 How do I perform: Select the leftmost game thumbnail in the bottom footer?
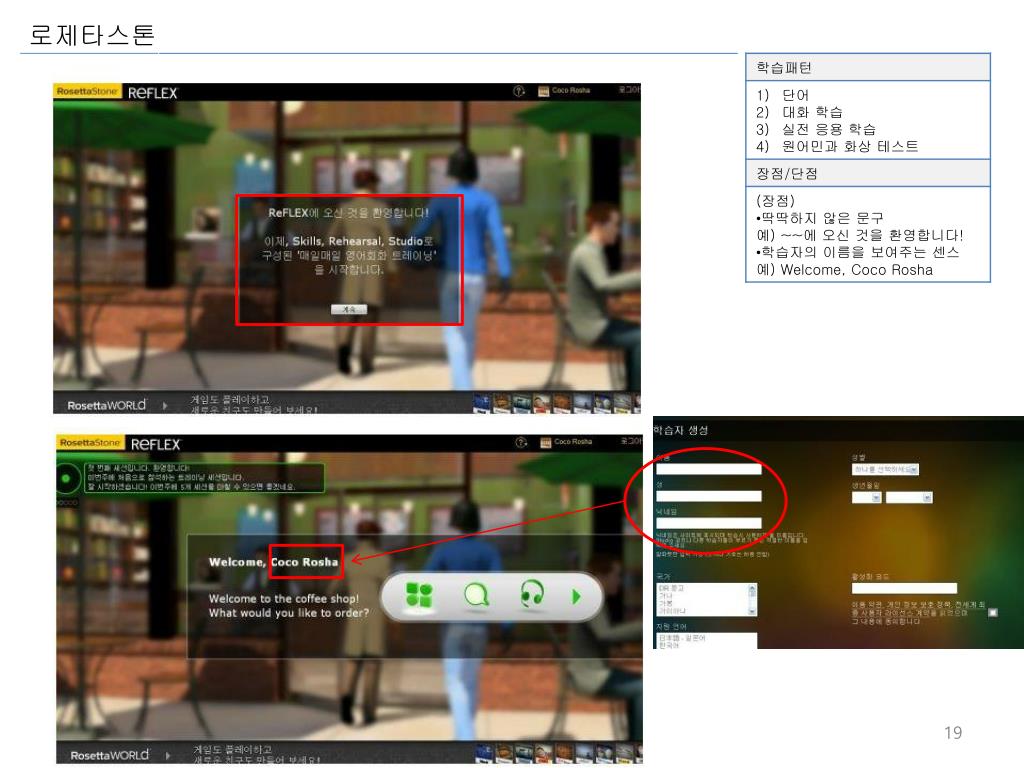point(484,753)
